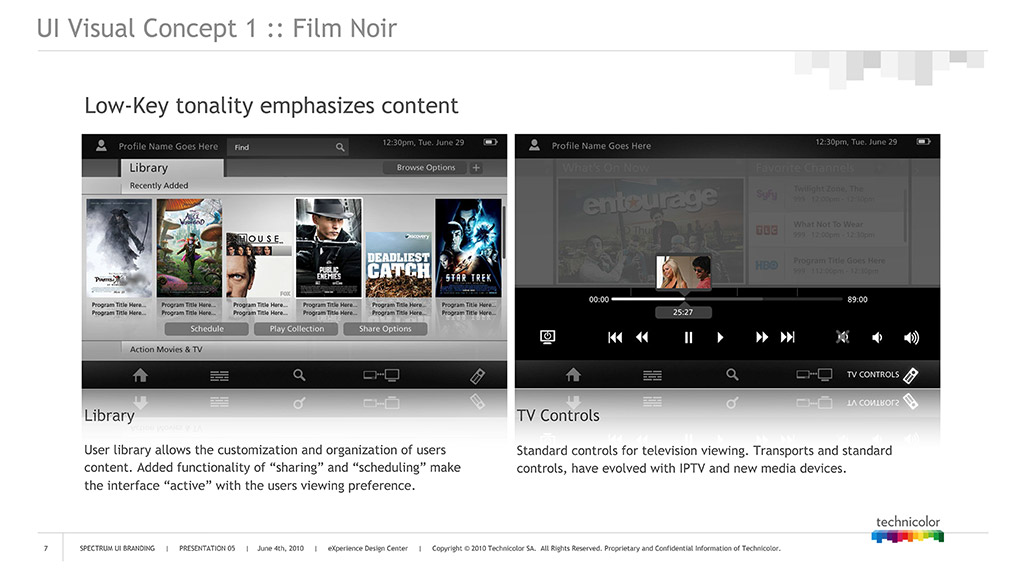
Task: Click the rewind double-arrow icon
Action: click(x=642, y=338)
